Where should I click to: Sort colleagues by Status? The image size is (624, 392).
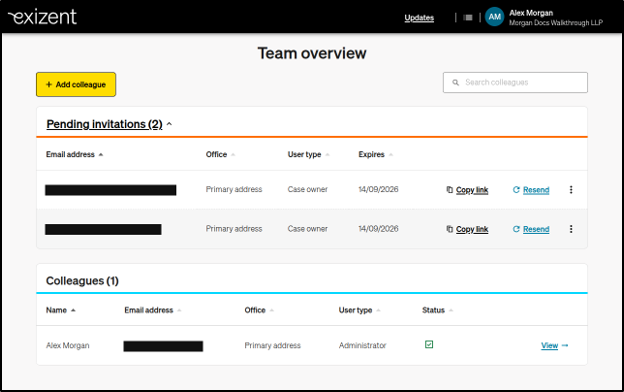coord(437,310)
